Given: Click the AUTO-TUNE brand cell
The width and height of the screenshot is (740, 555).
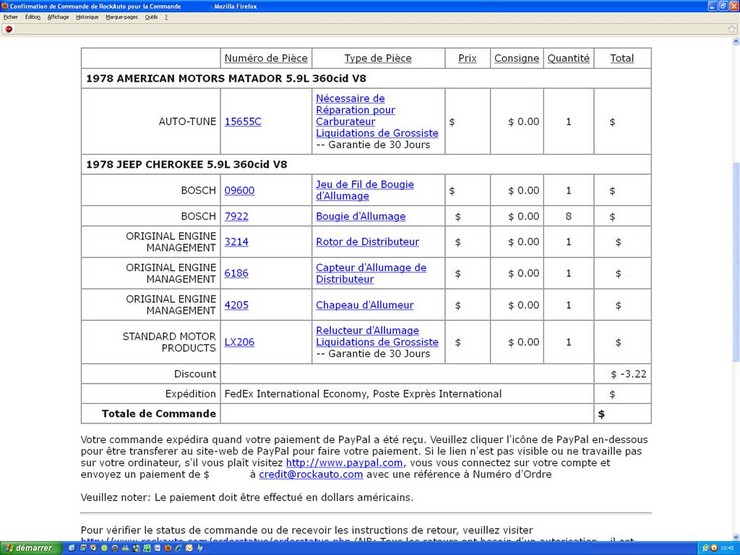Looking at the screenshot, I should (151, 121).
